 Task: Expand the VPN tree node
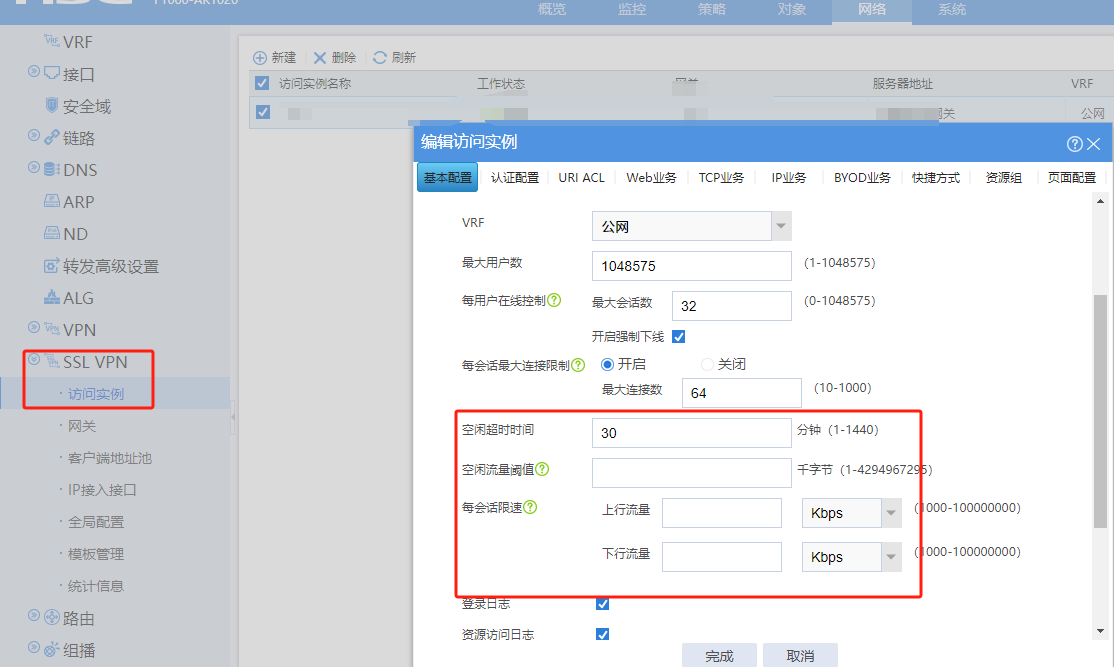point(33,327)
